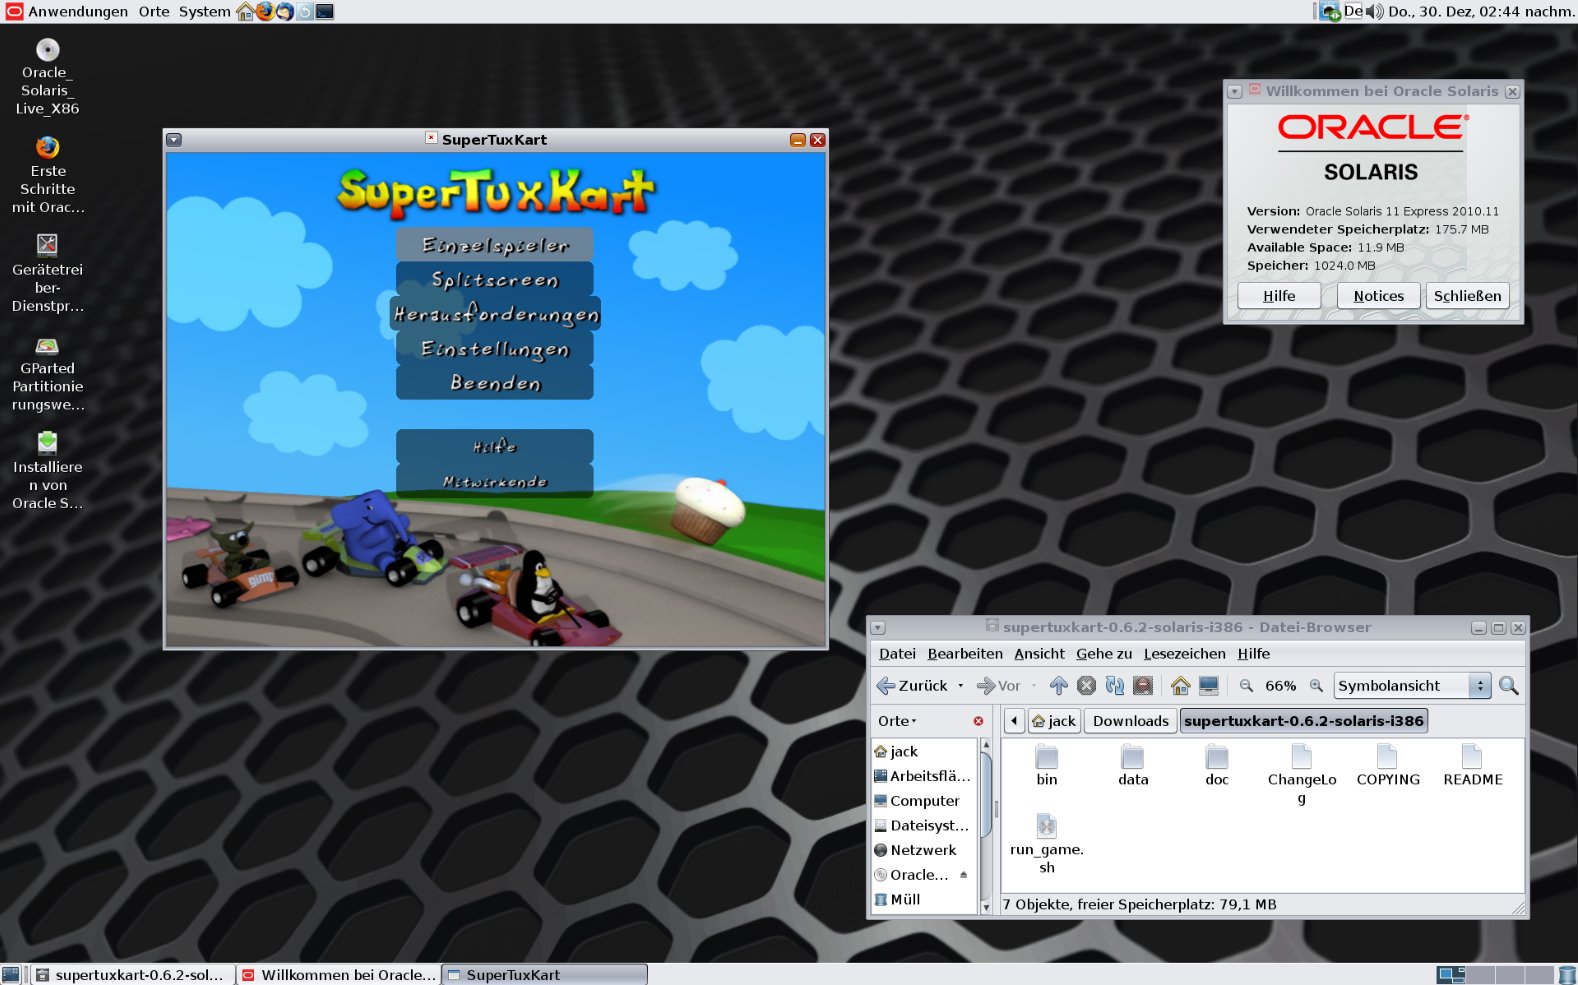Click the home icon in file browser toolbar
The image size is (1578, 985).
click(1181, 685)
